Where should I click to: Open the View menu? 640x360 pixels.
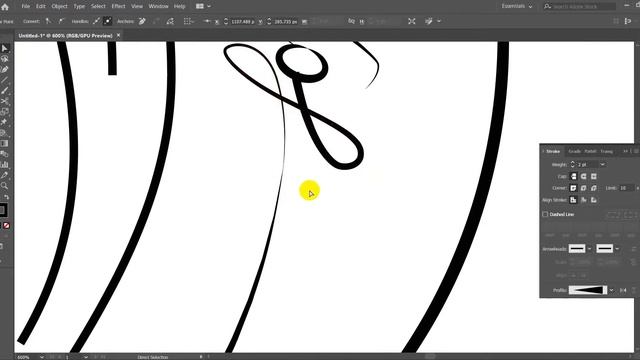coord(137,7)
